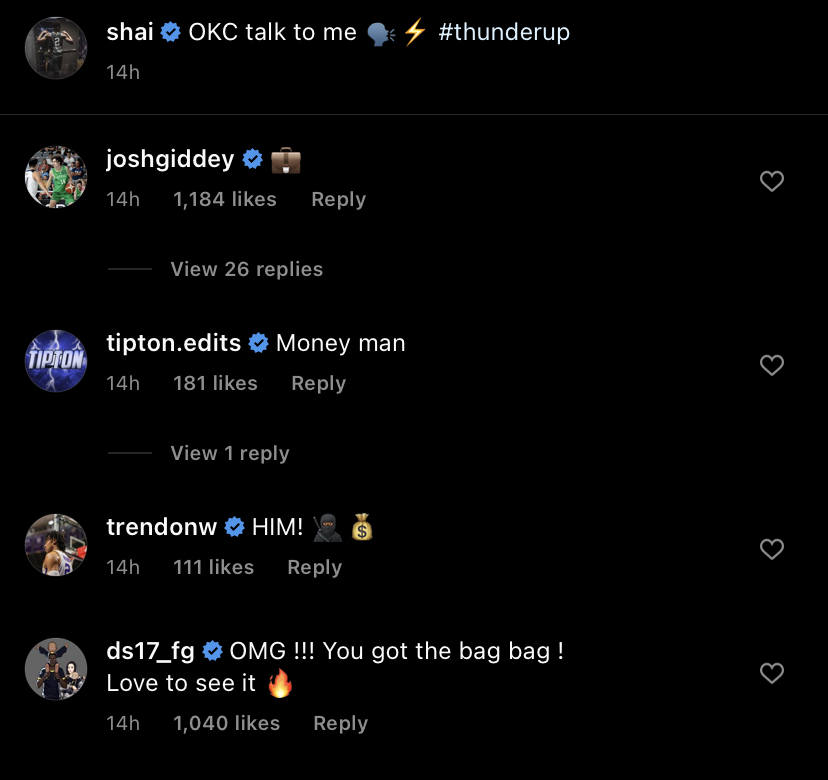Reply to trendonw's comment
This screenshot has height=780, width=828.
click(314, 567)
